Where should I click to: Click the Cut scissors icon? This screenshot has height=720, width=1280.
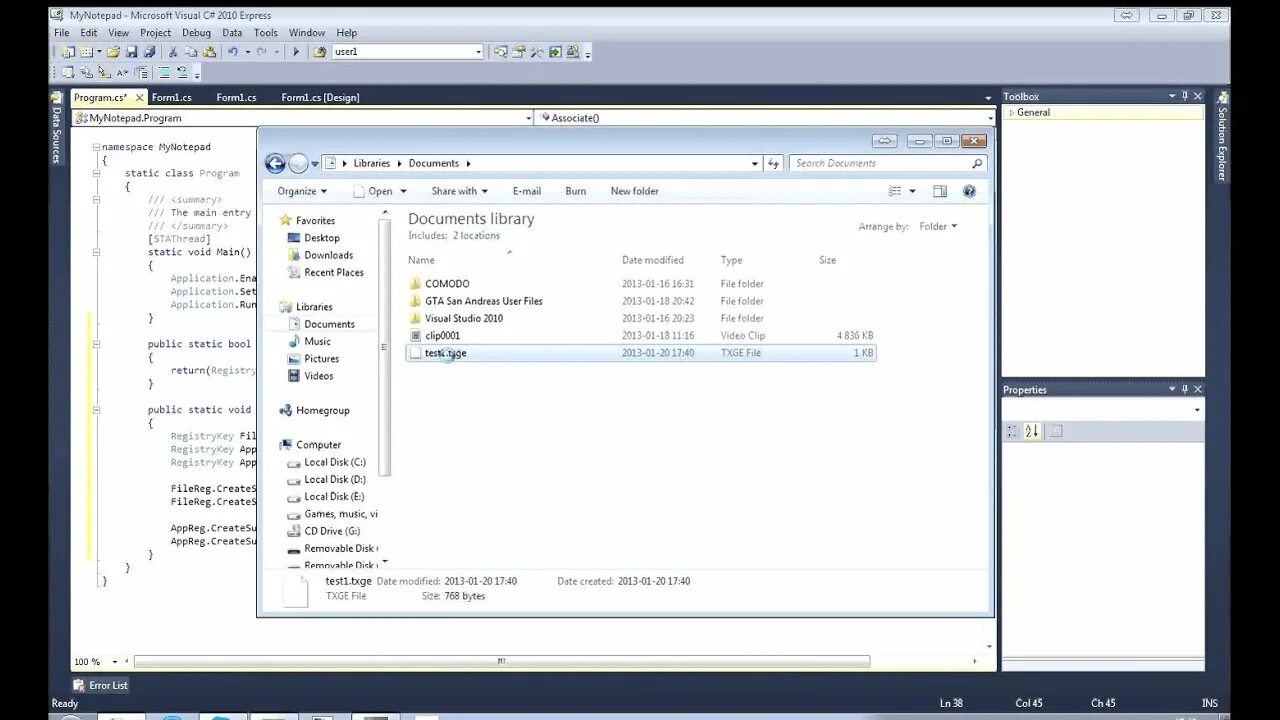(173, 52)
